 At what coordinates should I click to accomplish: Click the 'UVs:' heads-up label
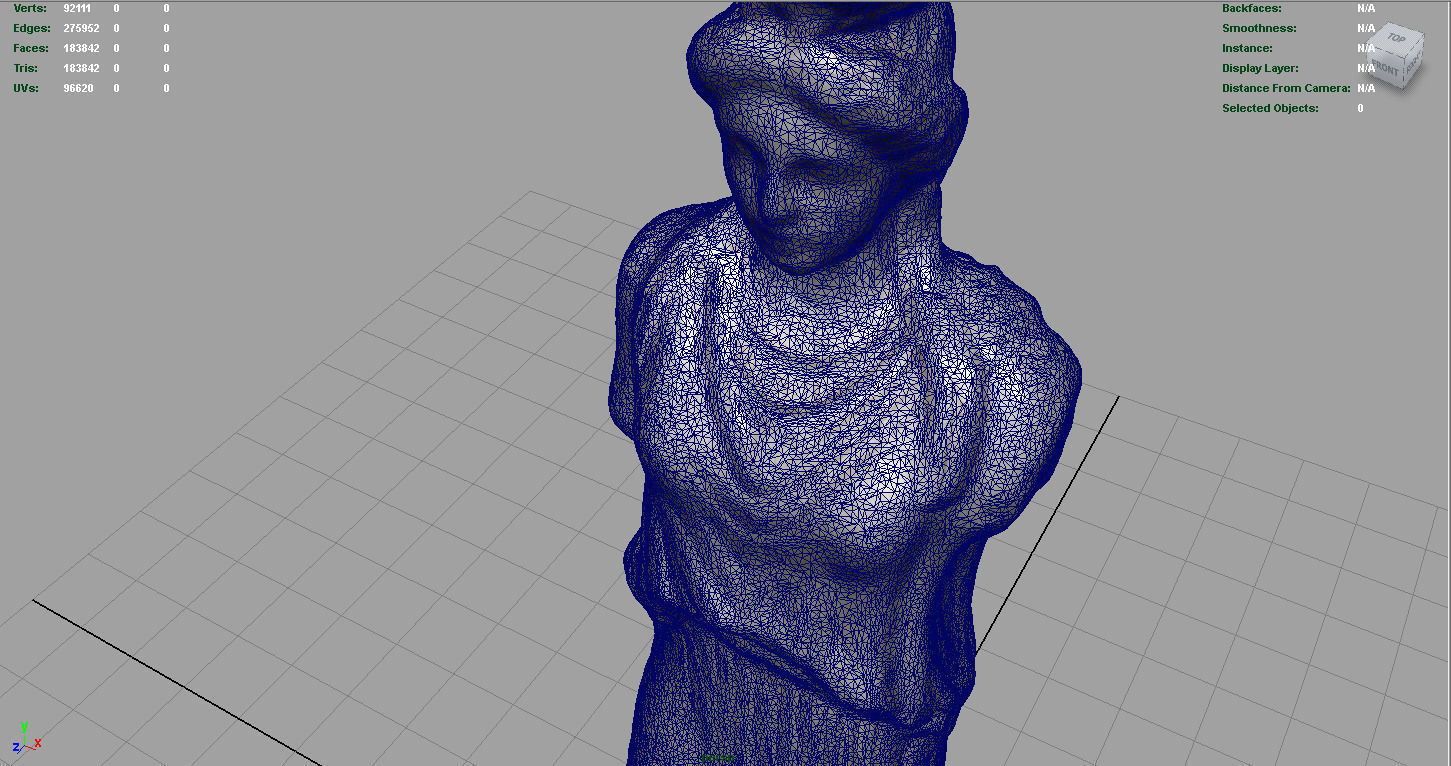click(x=27, y=88)
